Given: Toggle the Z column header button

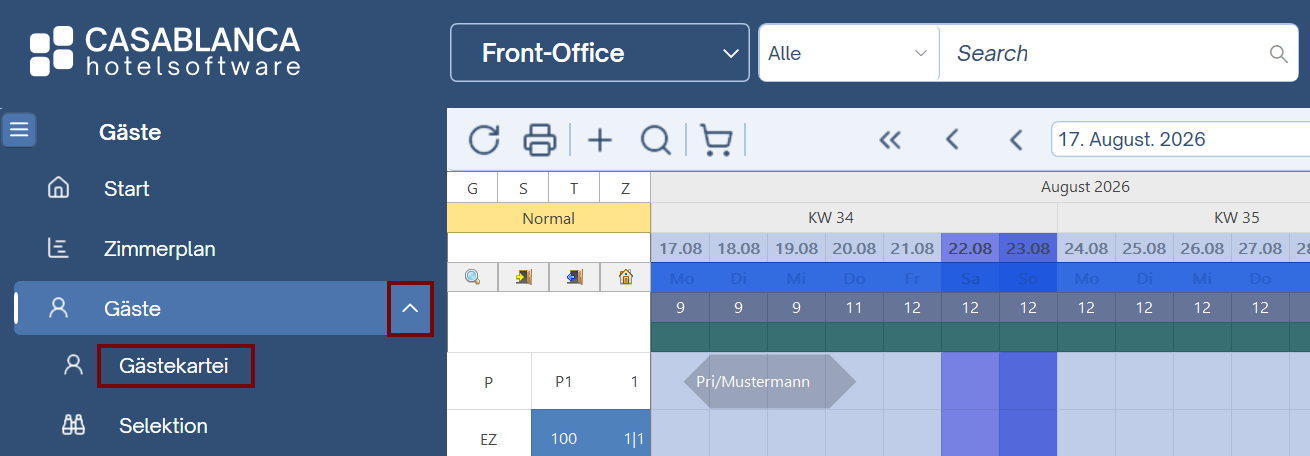Looking at the screenshot, I should (x=625, y=188).
